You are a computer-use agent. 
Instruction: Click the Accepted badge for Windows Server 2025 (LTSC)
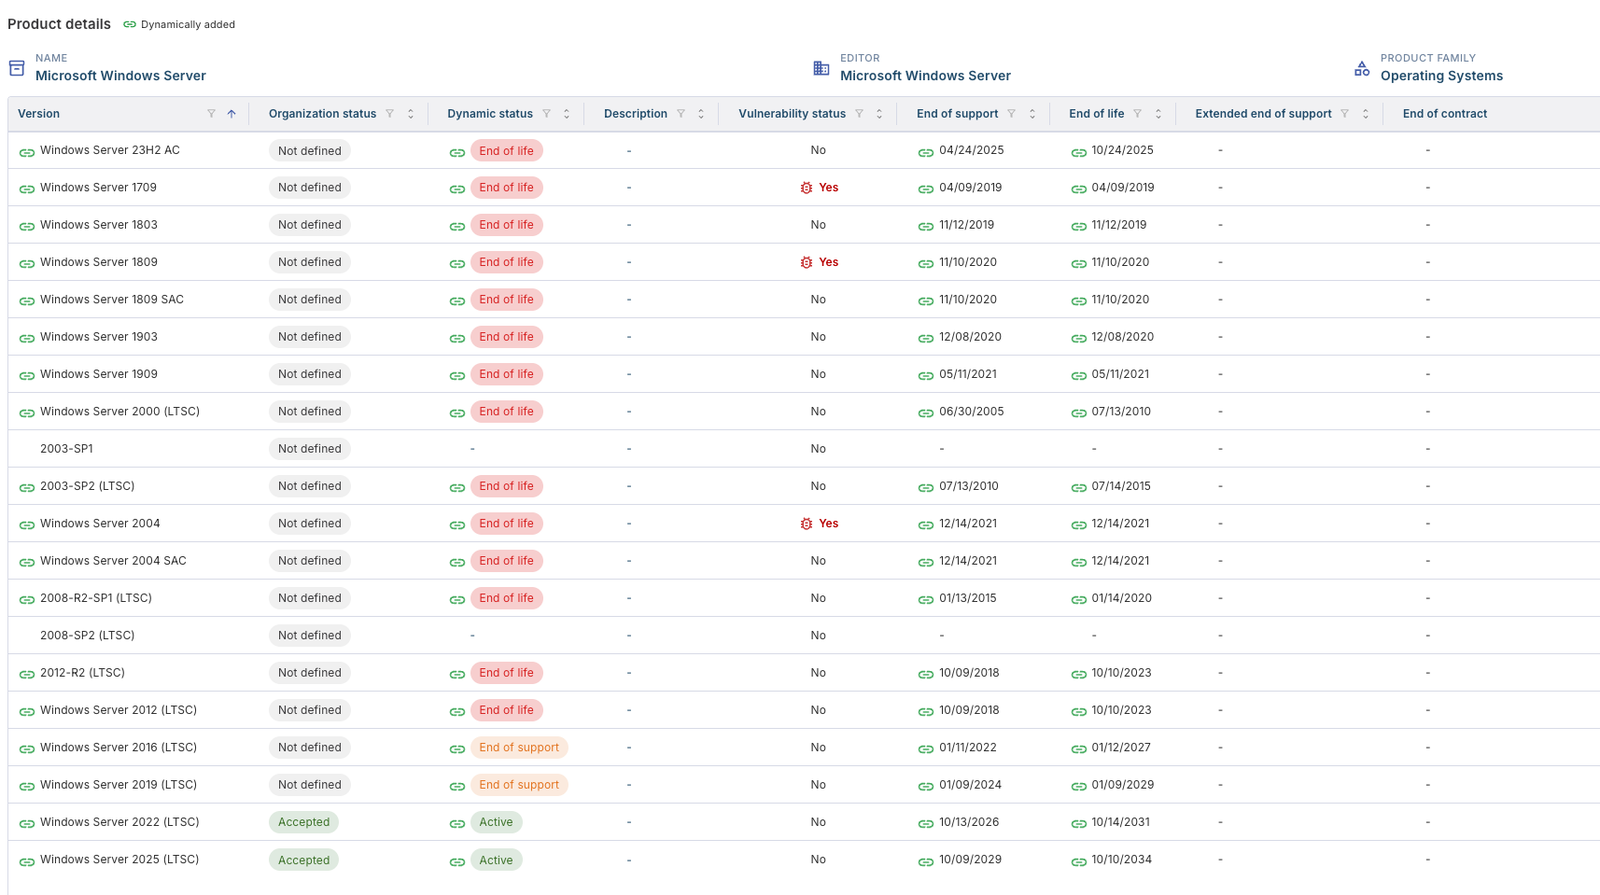point(304,860)
